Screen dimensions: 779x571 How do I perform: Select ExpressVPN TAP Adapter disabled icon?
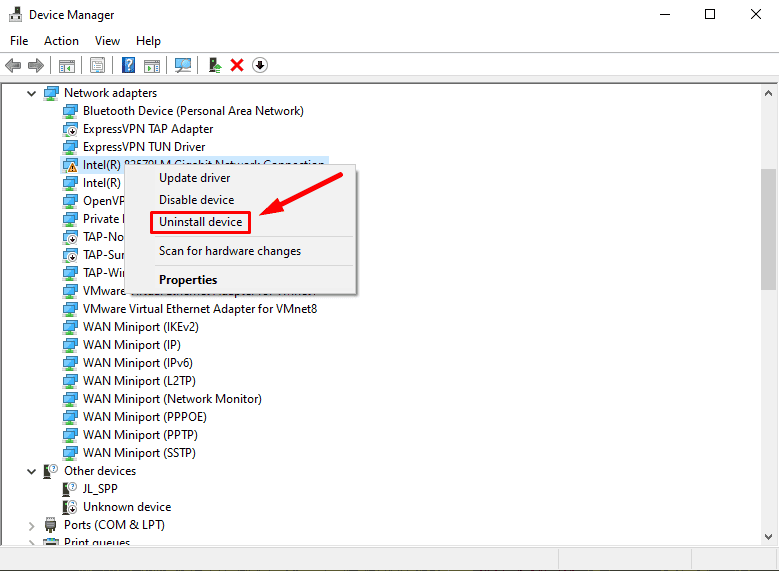pos(70,129)
